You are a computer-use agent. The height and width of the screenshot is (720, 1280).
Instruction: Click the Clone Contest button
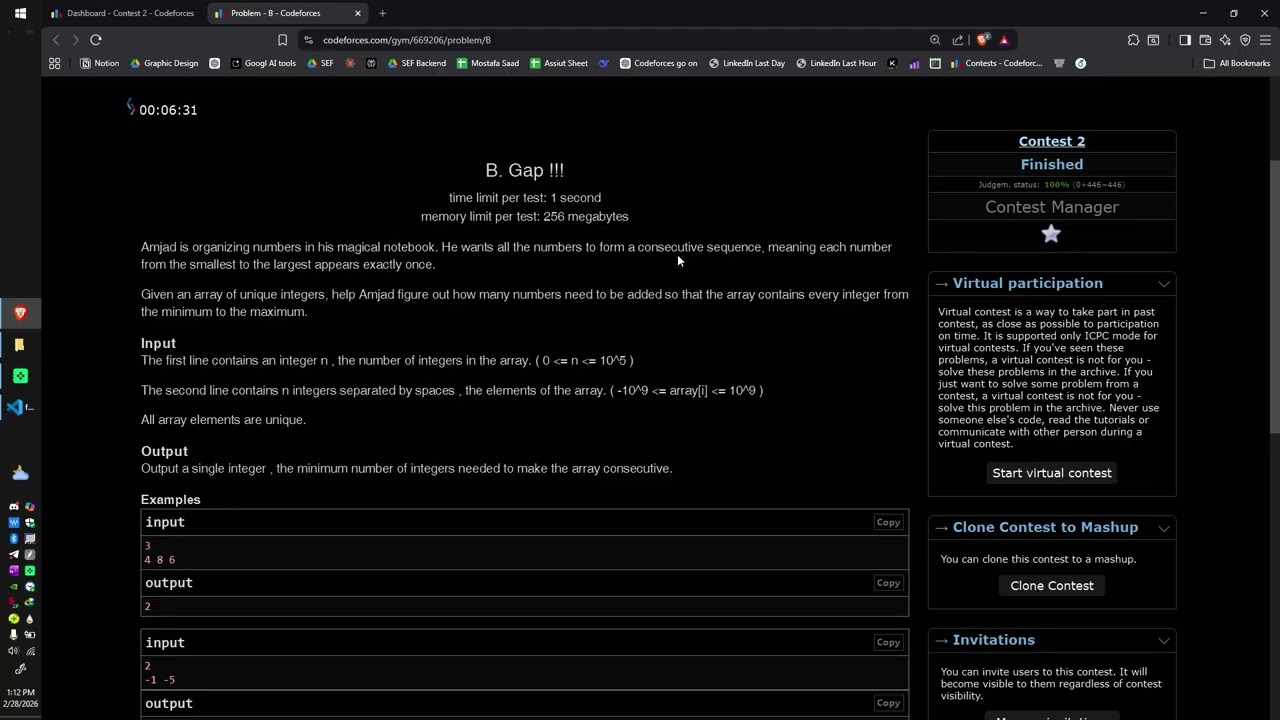(x=1052, y=586)
